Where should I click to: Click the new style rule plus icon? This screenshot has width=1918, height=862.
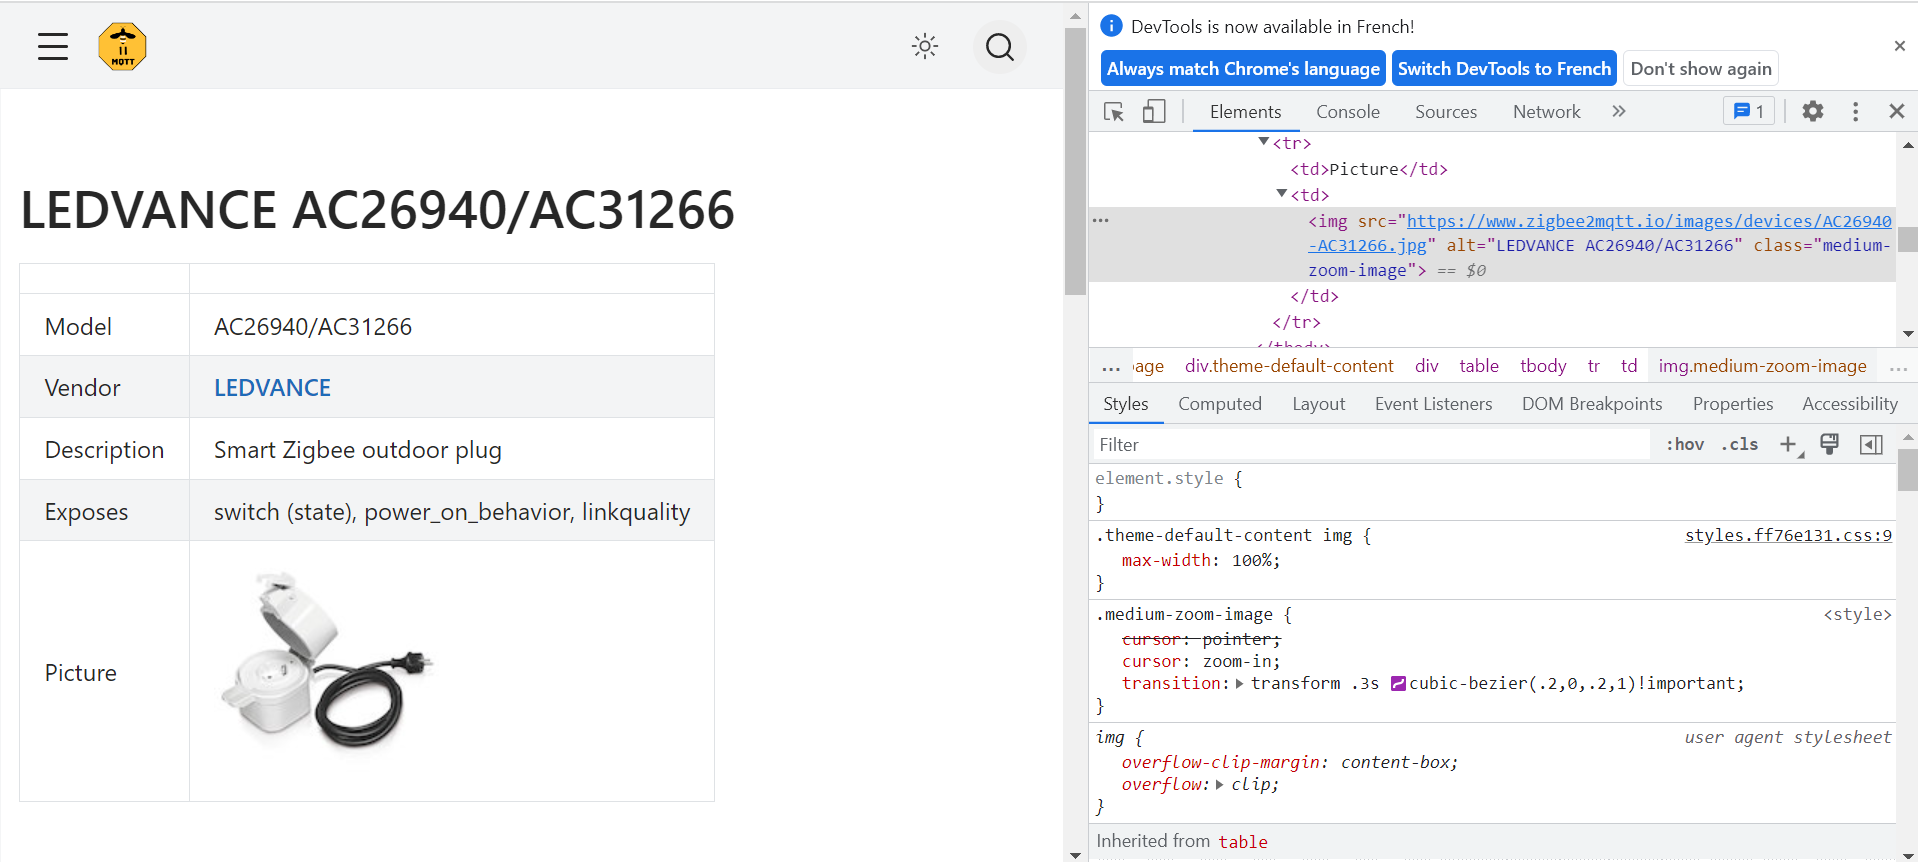pyautogui.click(x=1788, y=445)
